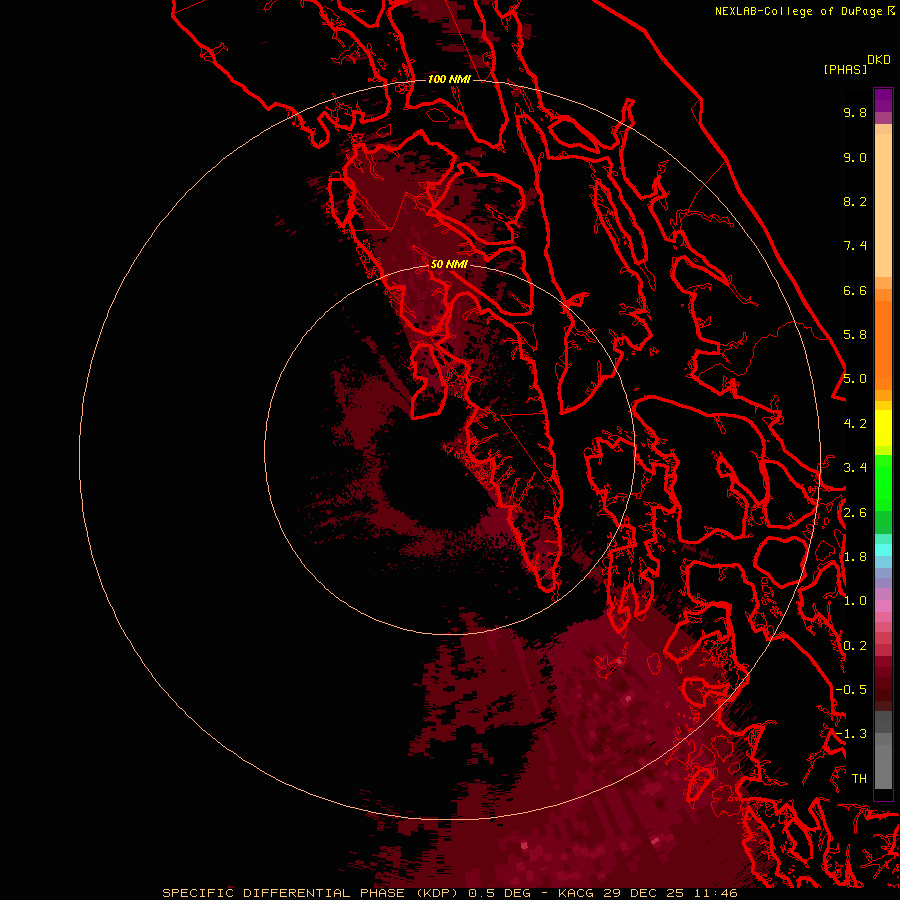This screenshot has width=900, height=900.
Task: Click the pink segment of the color bar
Action: click(883, 606)
